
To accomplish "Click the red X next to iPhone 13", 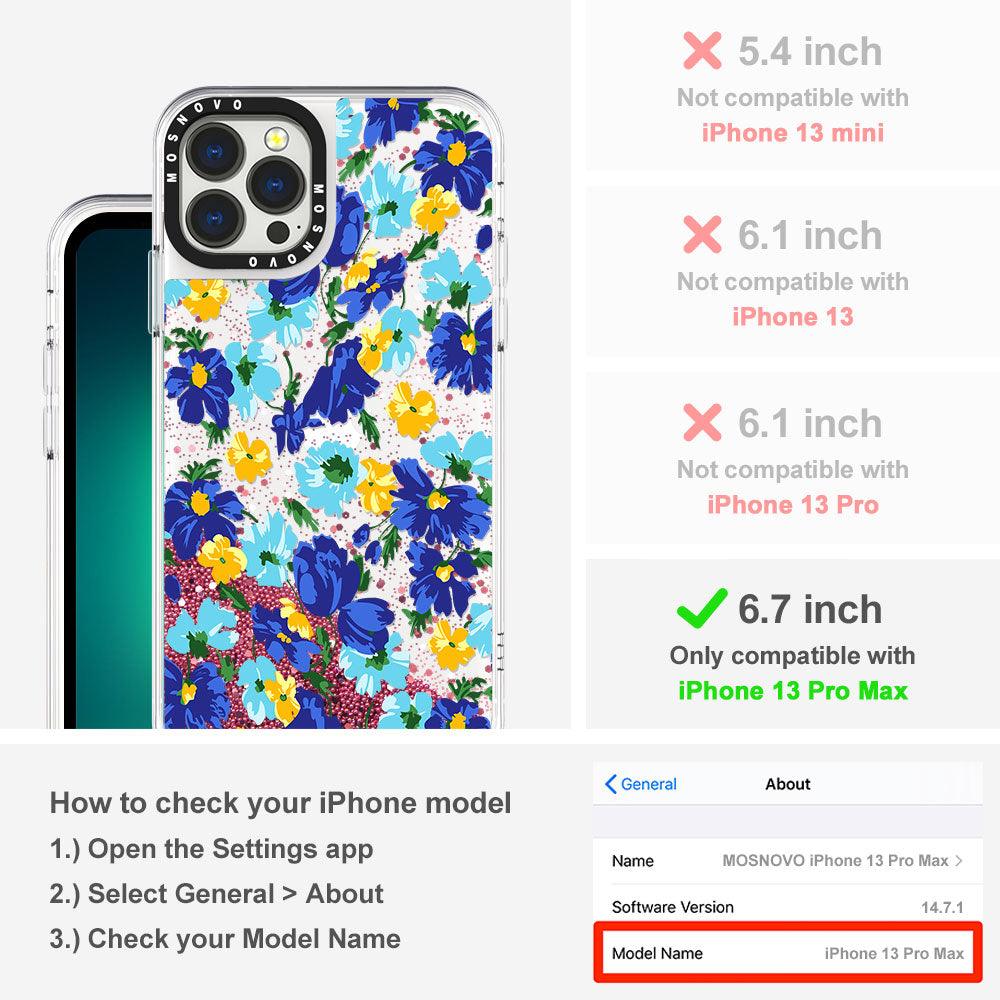I will [x=702, y=234].
